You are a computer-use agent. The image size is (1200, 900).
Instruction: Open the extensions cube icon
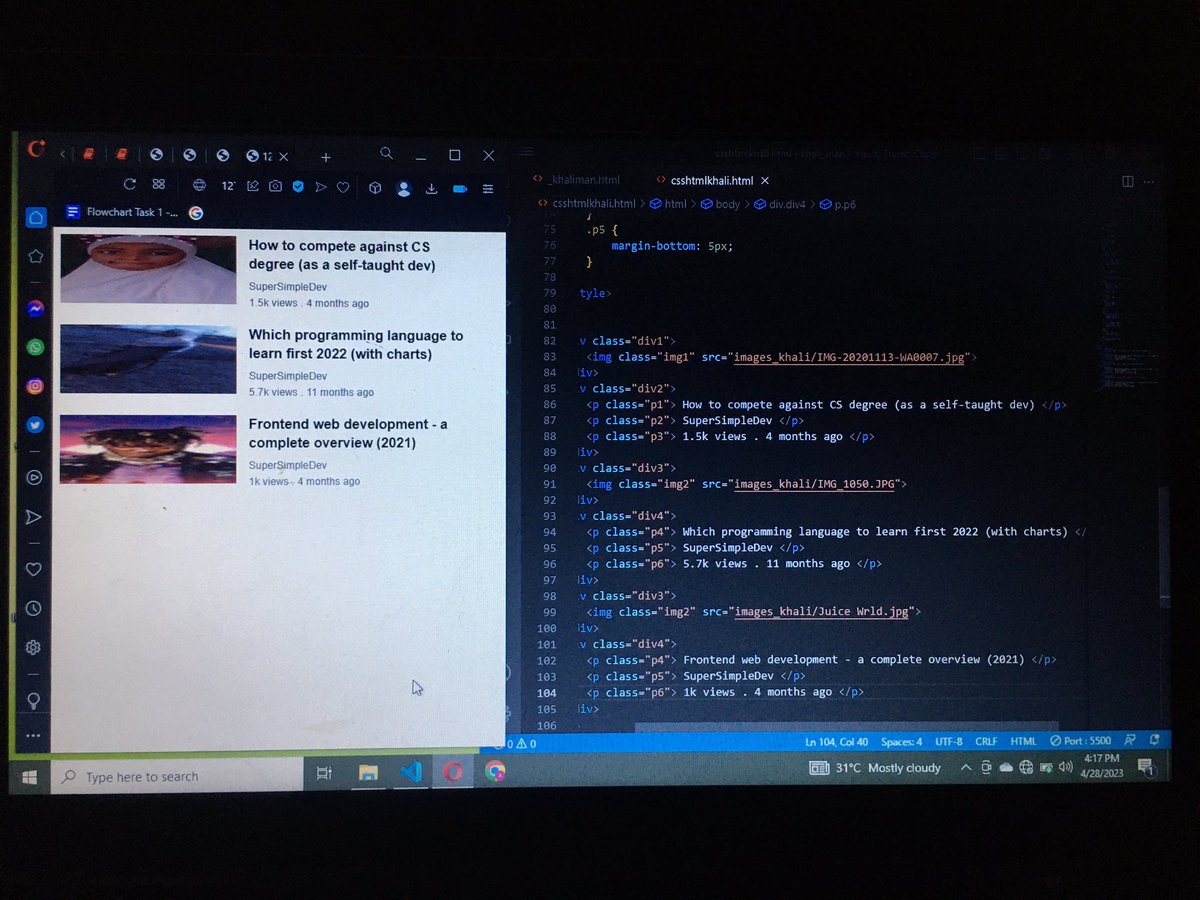[x=375, y=187]
